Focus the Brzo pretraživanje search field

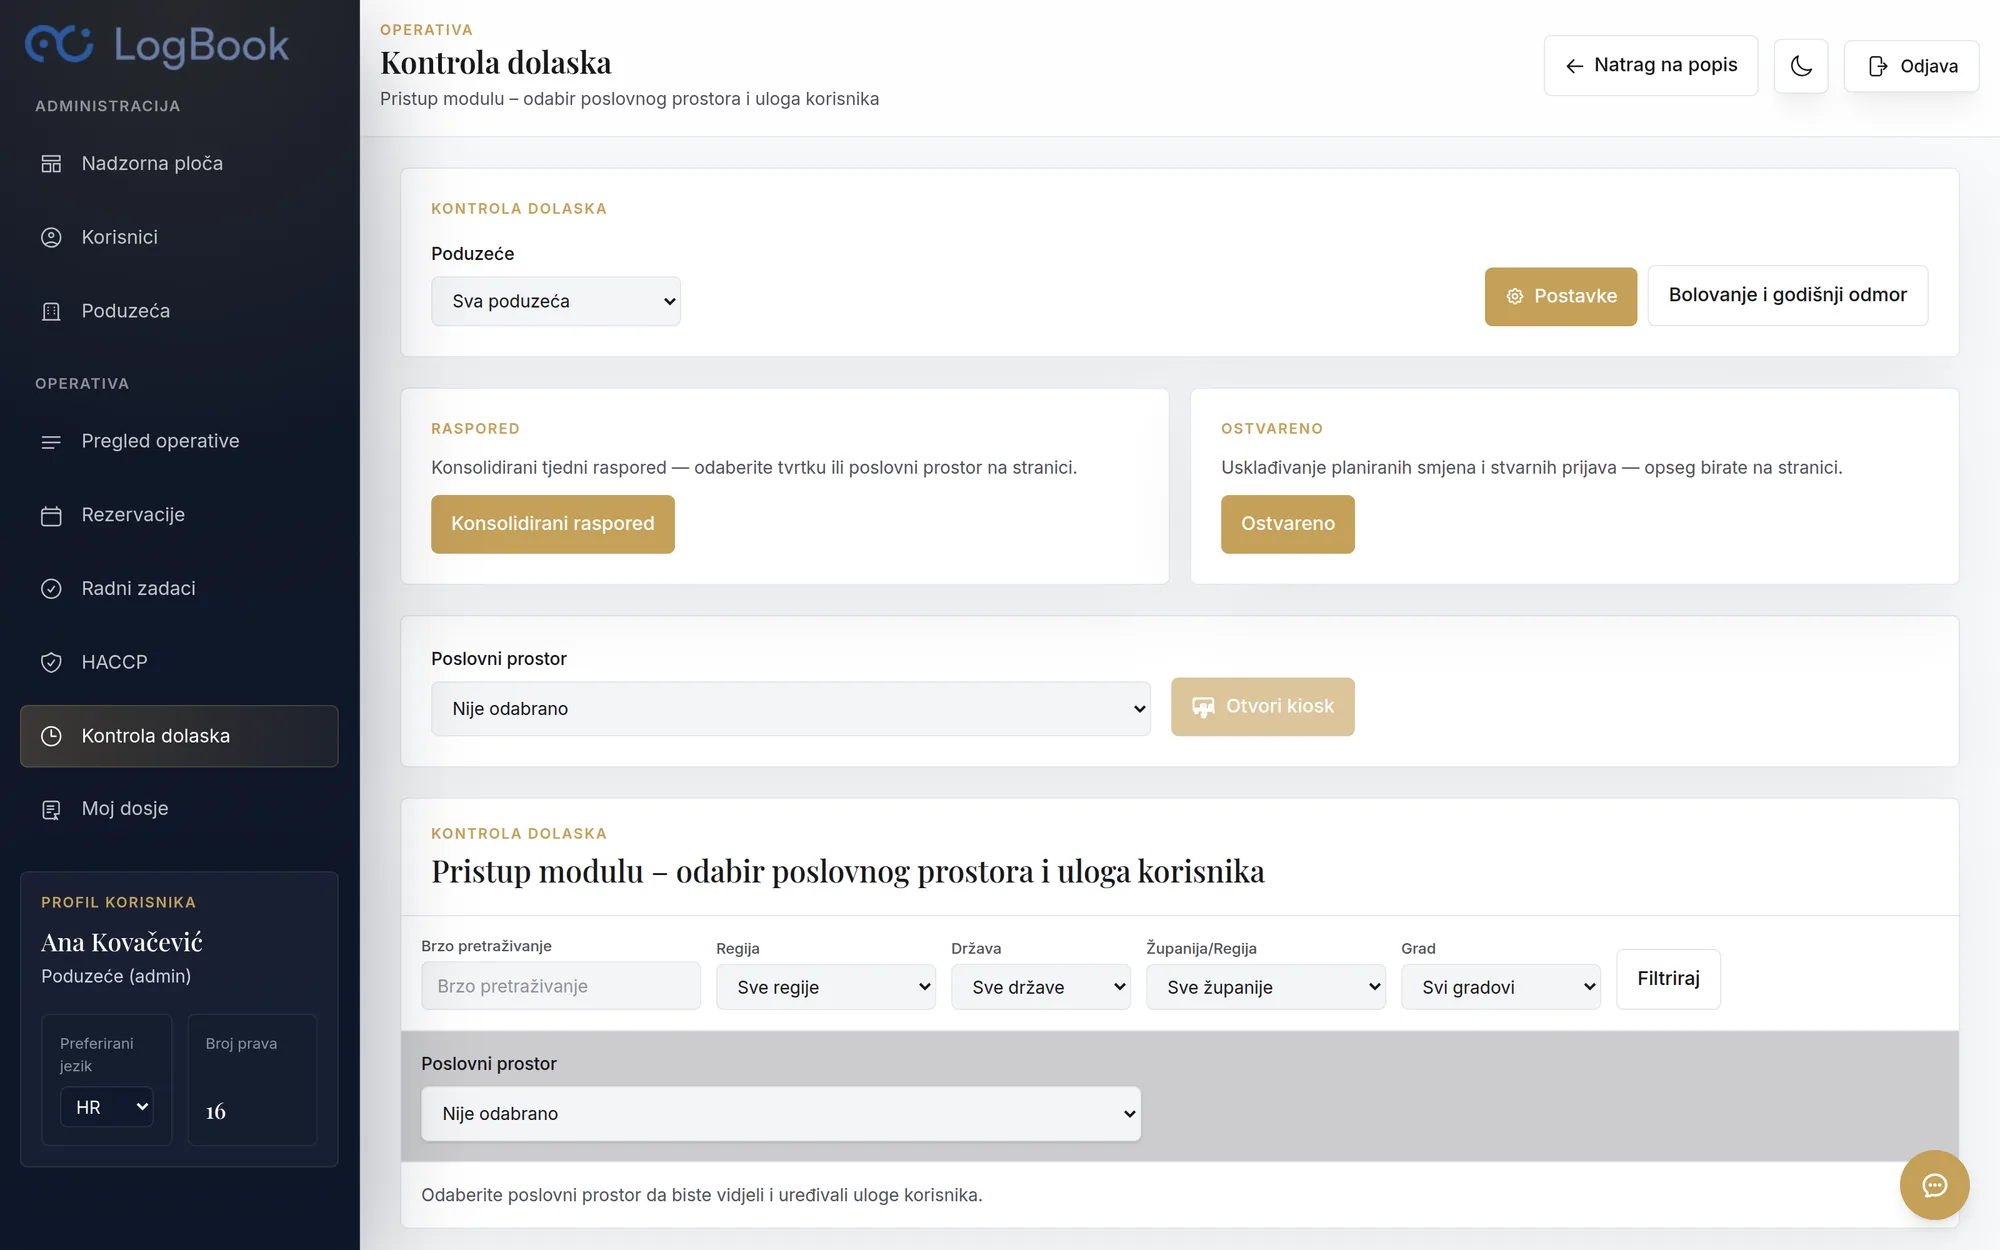[561, 986]
